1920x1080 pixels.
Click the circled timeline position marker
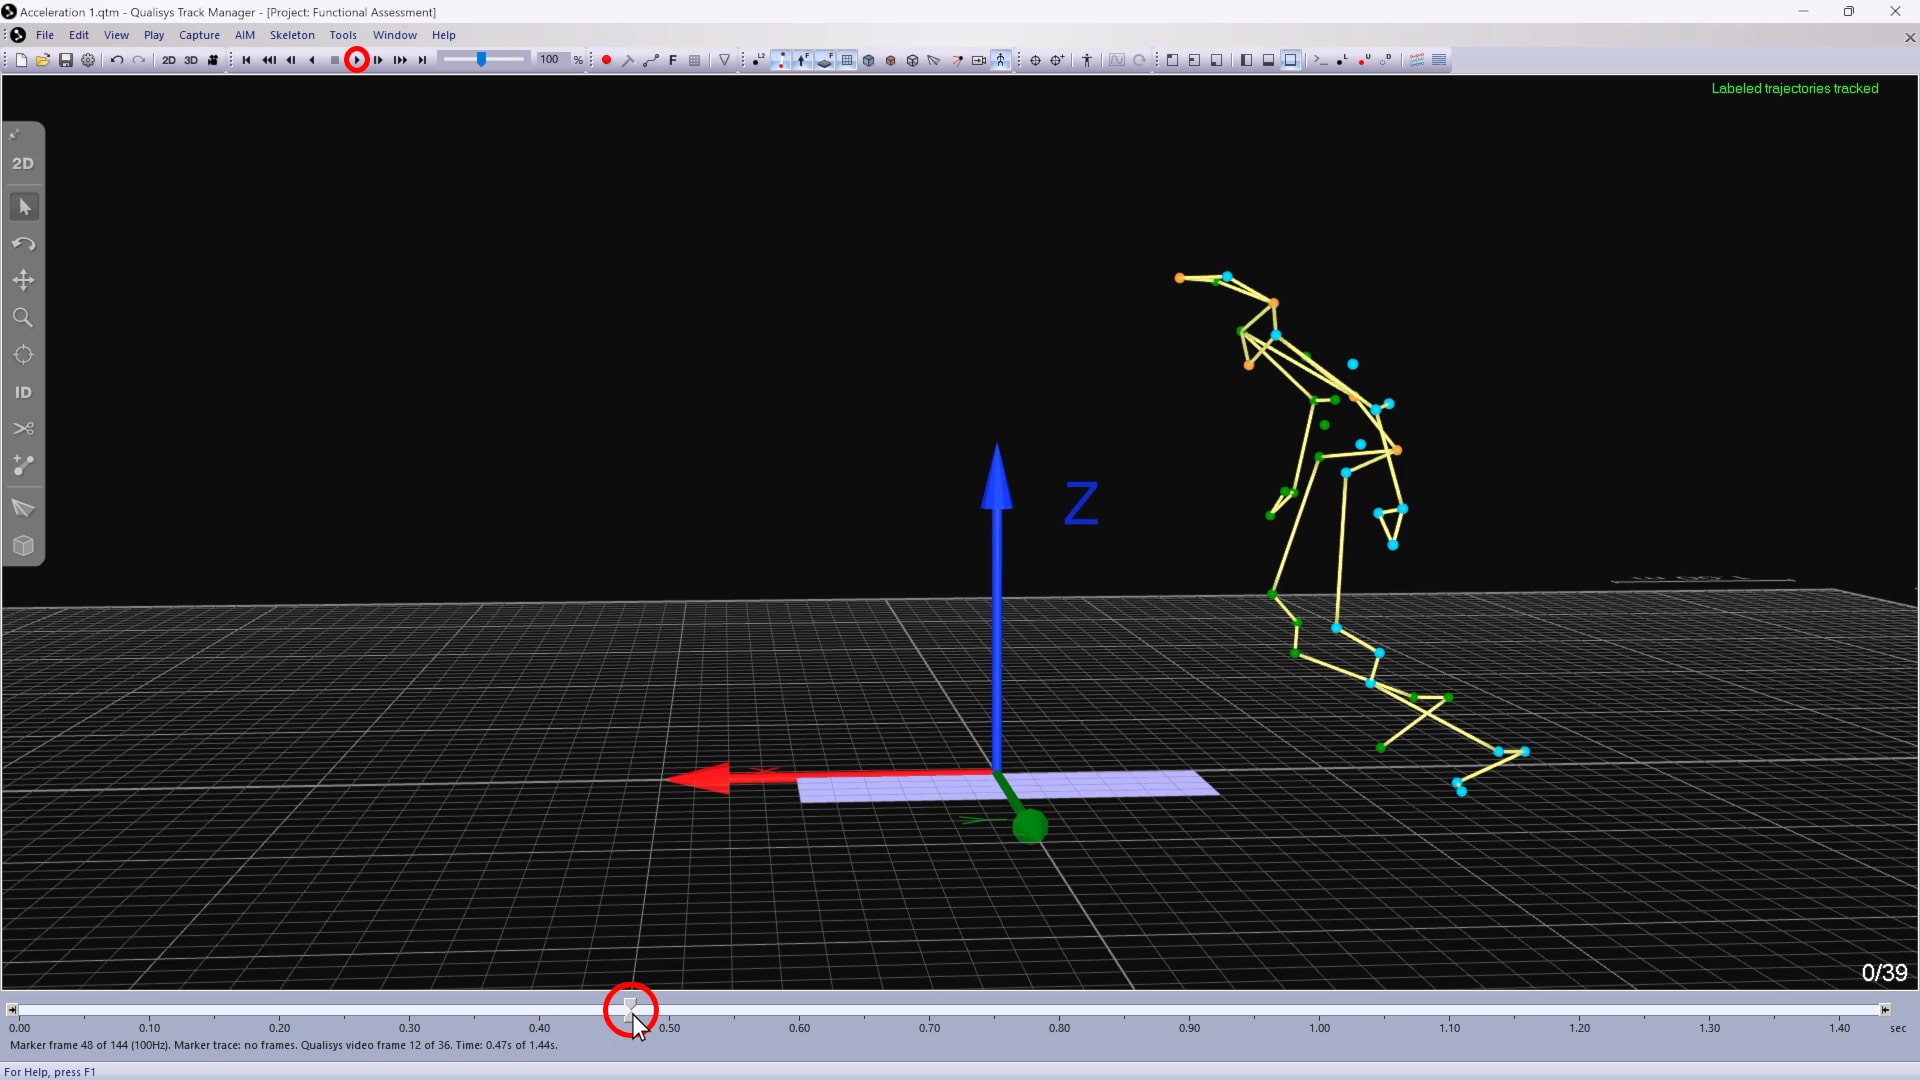630,1010
